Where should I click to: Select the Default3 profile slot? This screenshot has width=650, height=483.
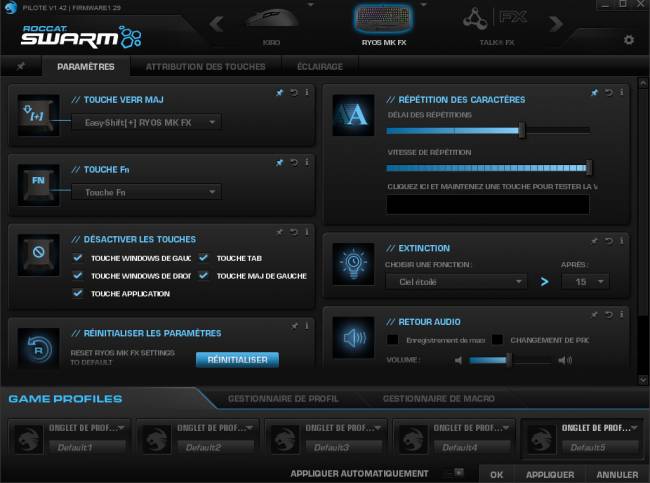point(326,438)
